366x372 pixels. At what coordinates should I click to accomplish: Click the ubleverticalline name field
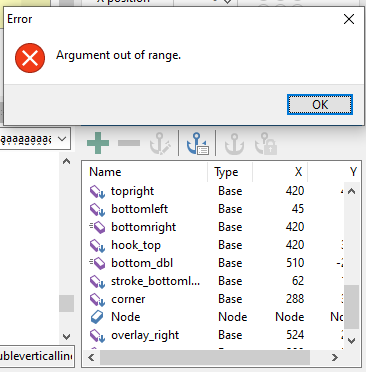[x=37, y=356]
